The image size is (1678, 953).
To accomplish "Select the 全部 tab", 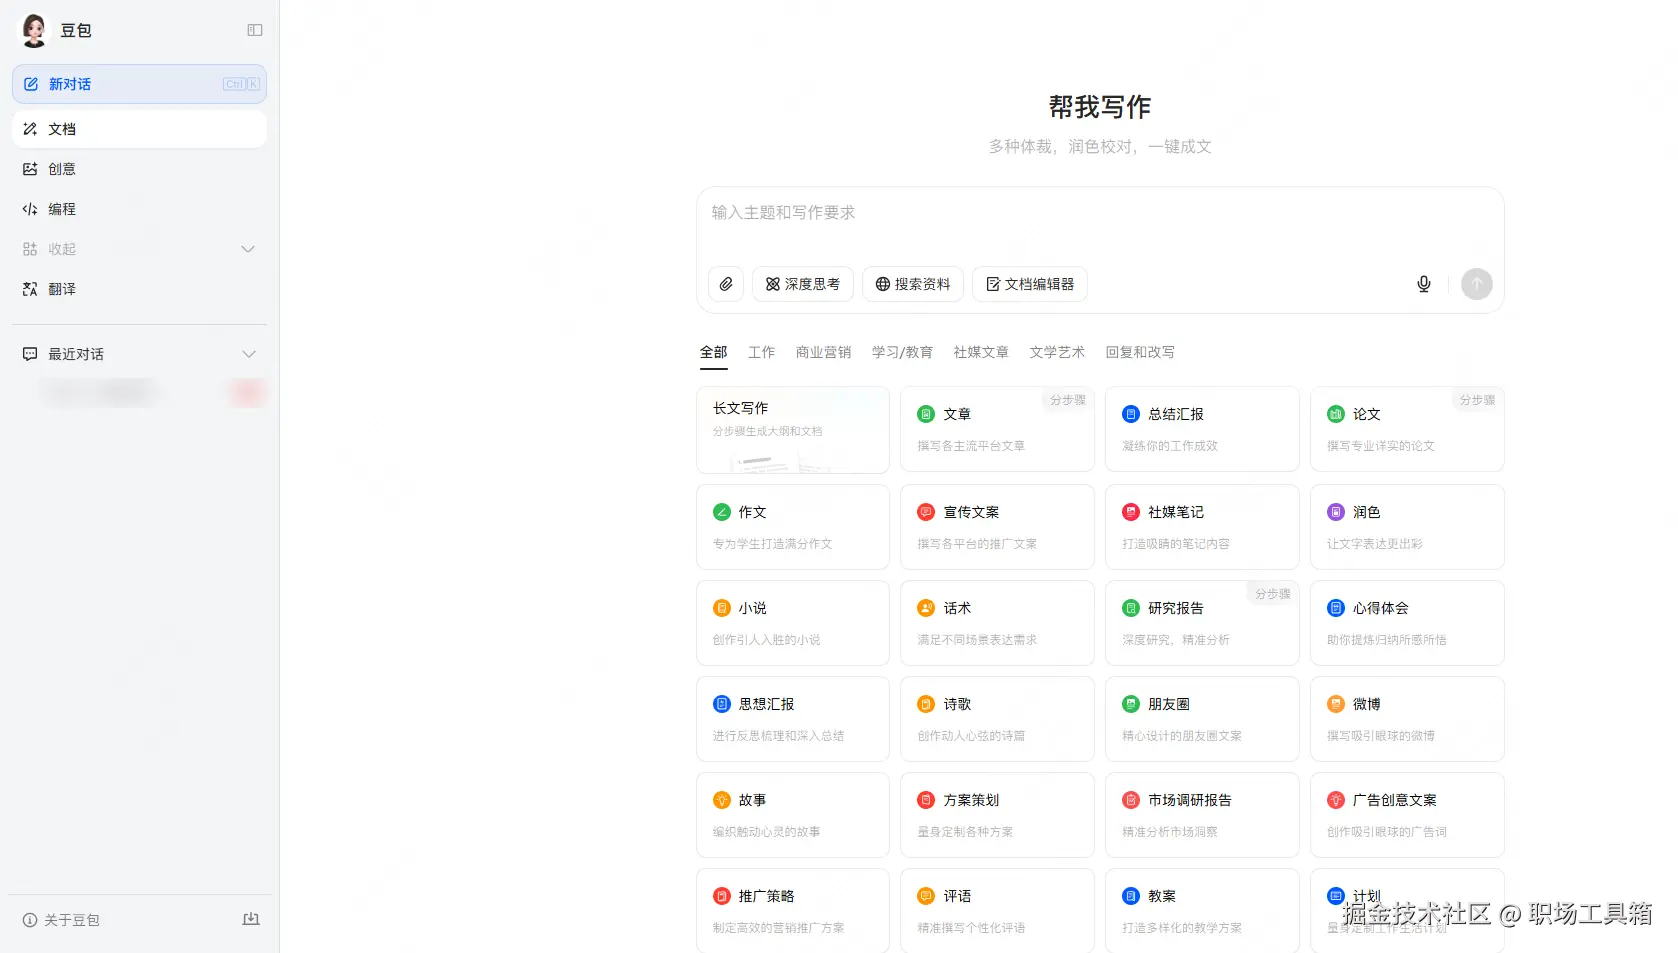I will coord(714,352).
